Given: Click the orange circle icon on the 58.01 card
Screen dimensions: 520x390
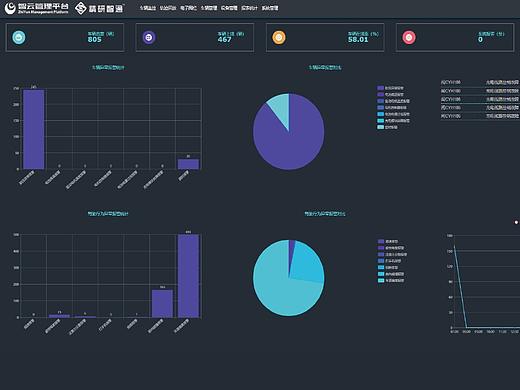Looking at the screenshot, I should (279, 37).
